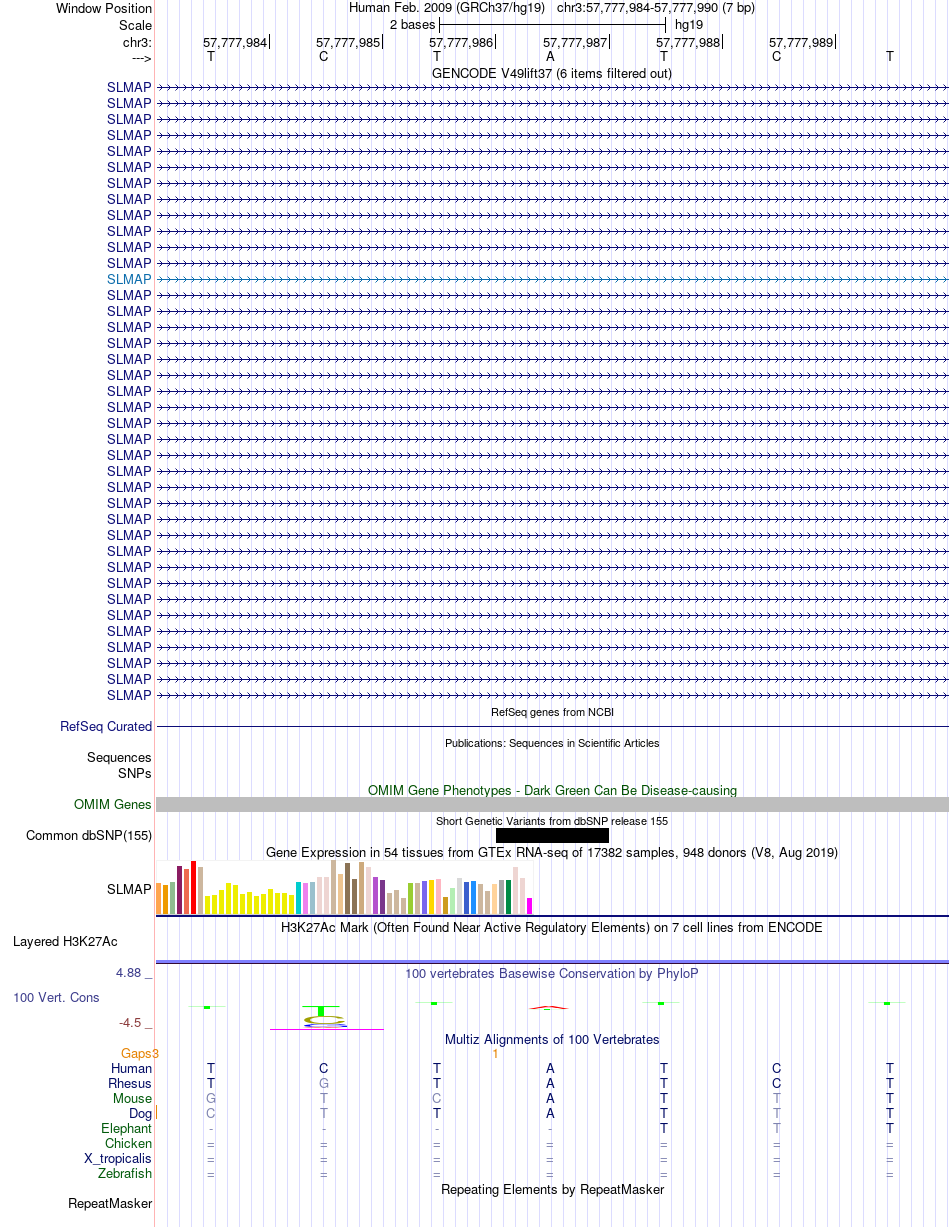This screenshot has height=1227, width=950.
Task: Click the 57,777,989 position tick label
Action: 801,43
